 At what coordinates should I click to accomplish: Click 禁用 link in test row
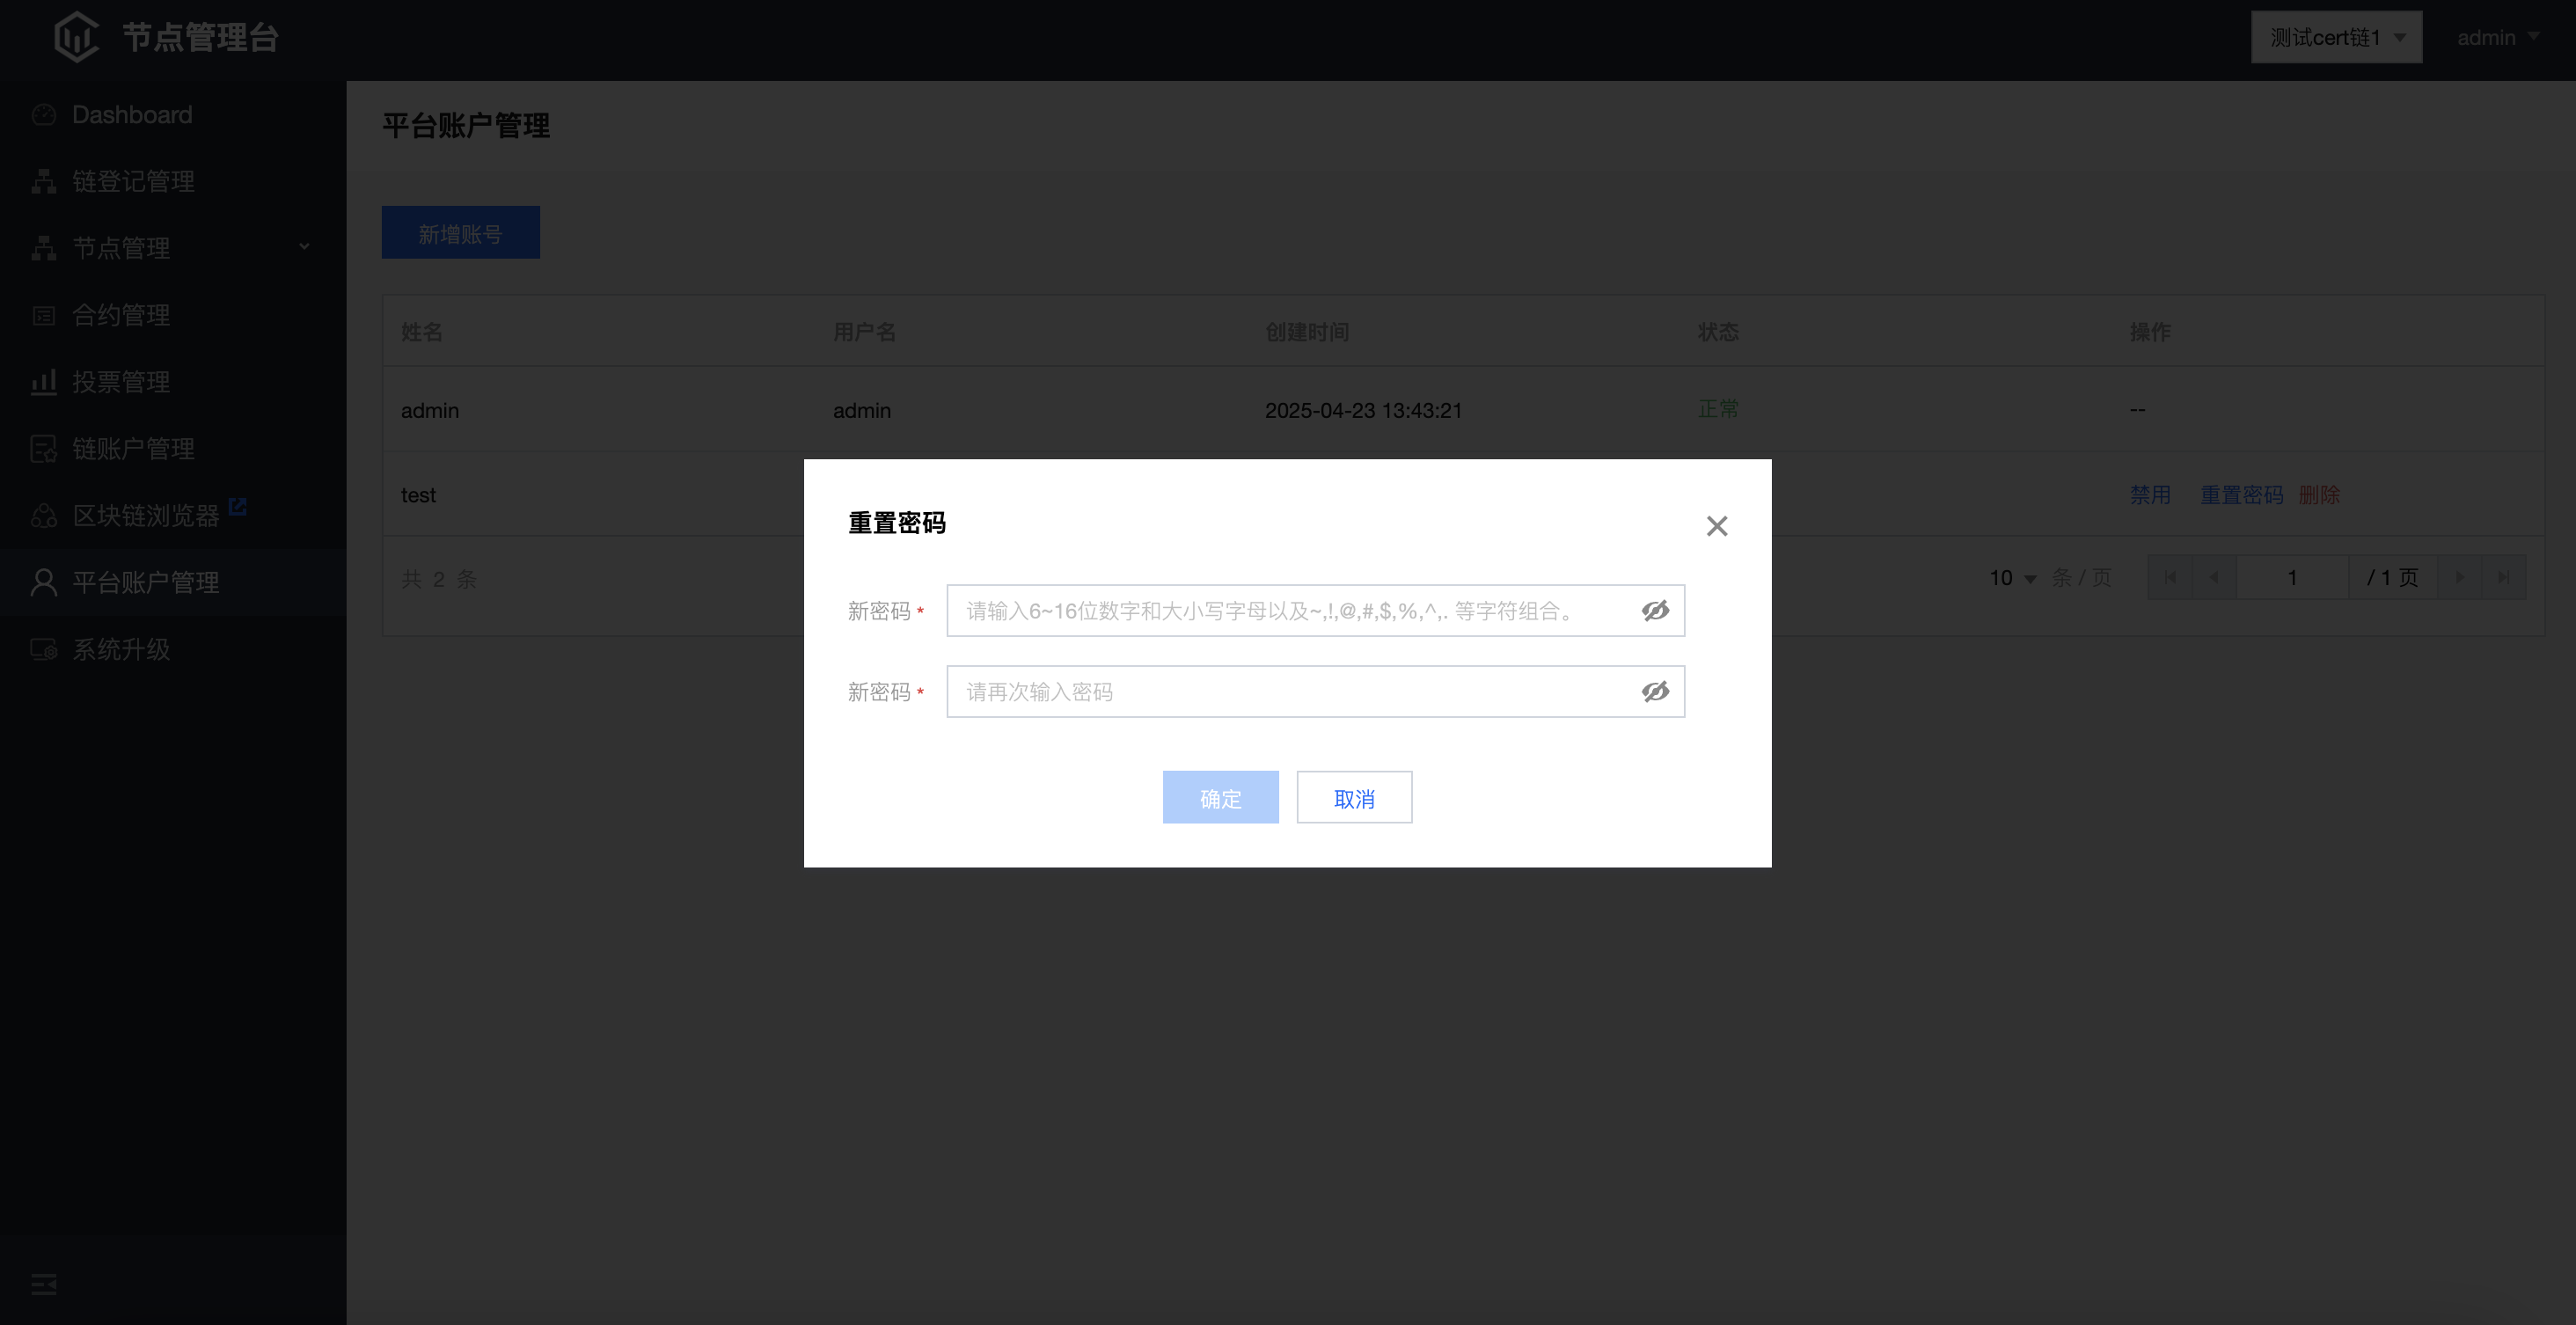(x=2150, y=494)
